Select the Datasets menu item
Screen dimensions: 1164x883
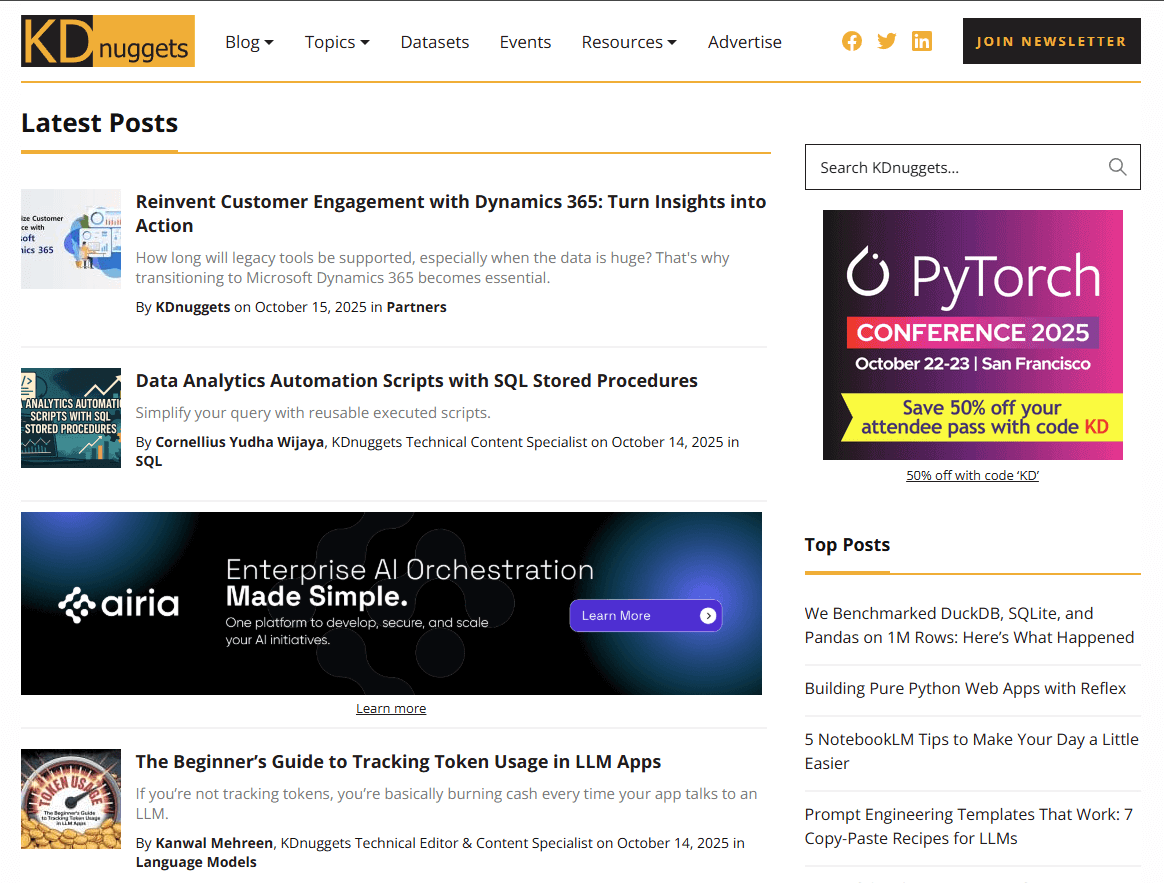[435, 42]
